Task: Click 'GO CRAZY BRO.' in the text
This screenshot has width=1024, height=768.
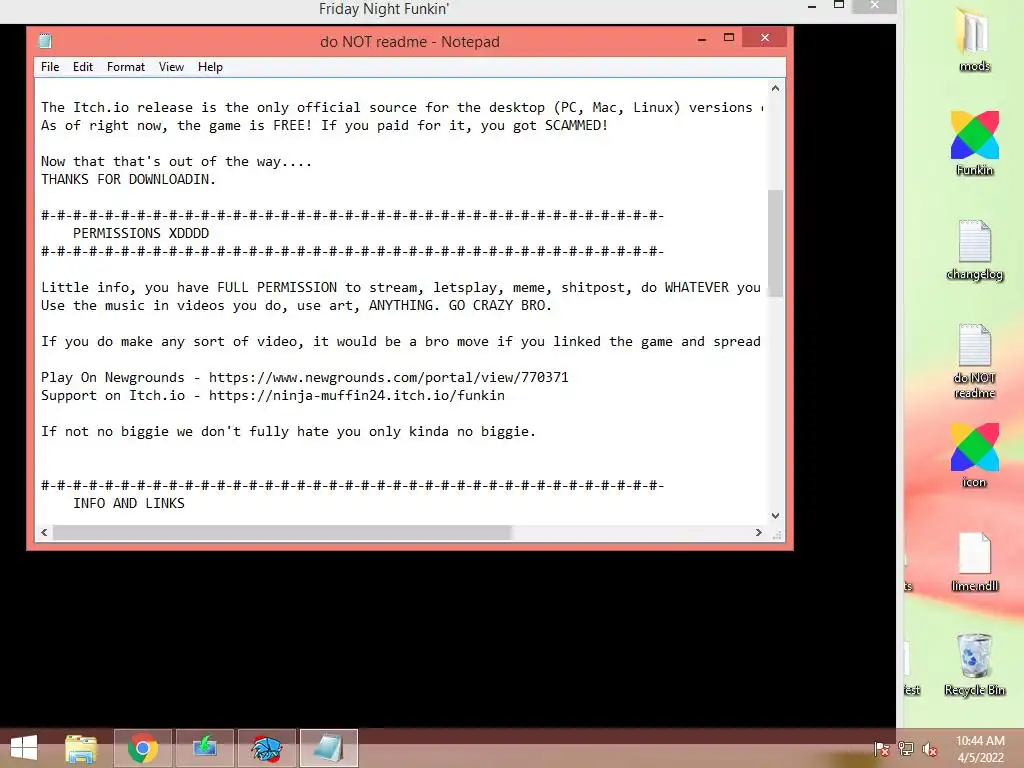Action: (x=500, y=306)
